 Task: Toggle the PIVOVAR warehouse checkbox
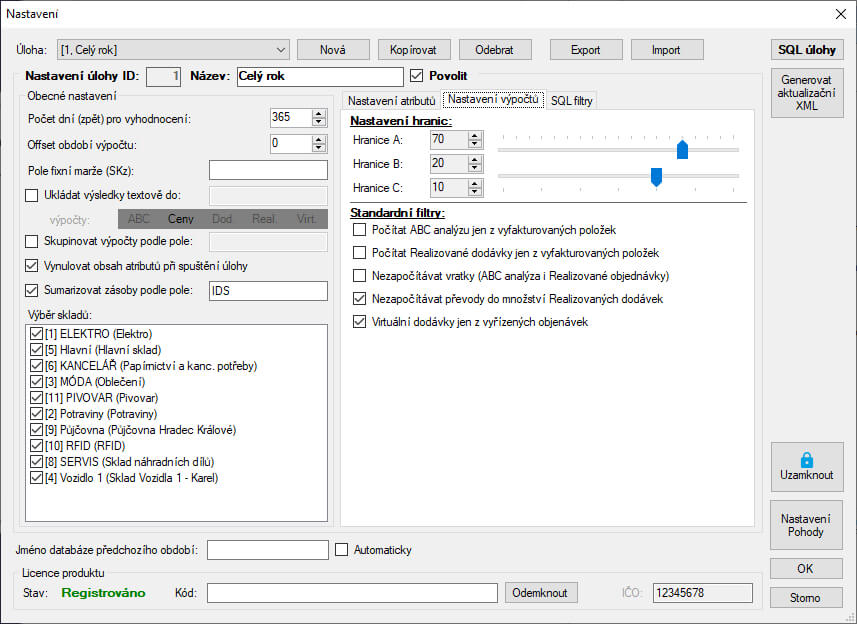point(37,397)
